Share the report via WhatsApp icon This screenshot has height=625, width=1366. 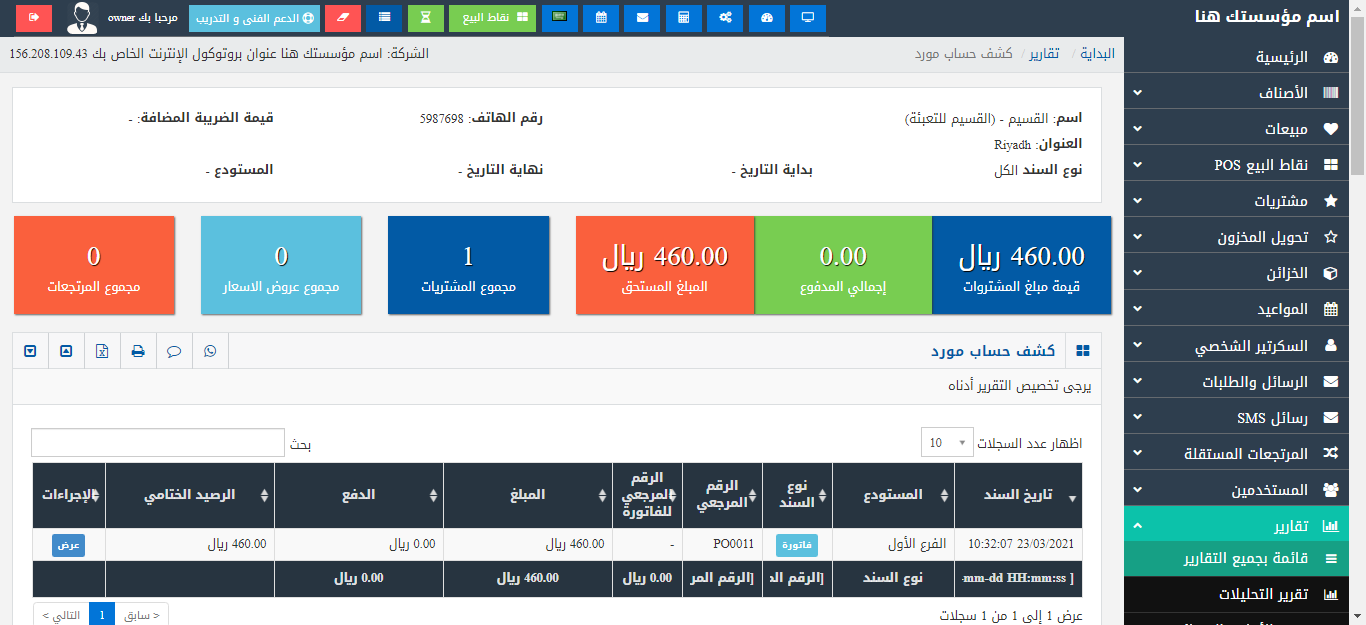pyautogui.click(x=210, y=351)
